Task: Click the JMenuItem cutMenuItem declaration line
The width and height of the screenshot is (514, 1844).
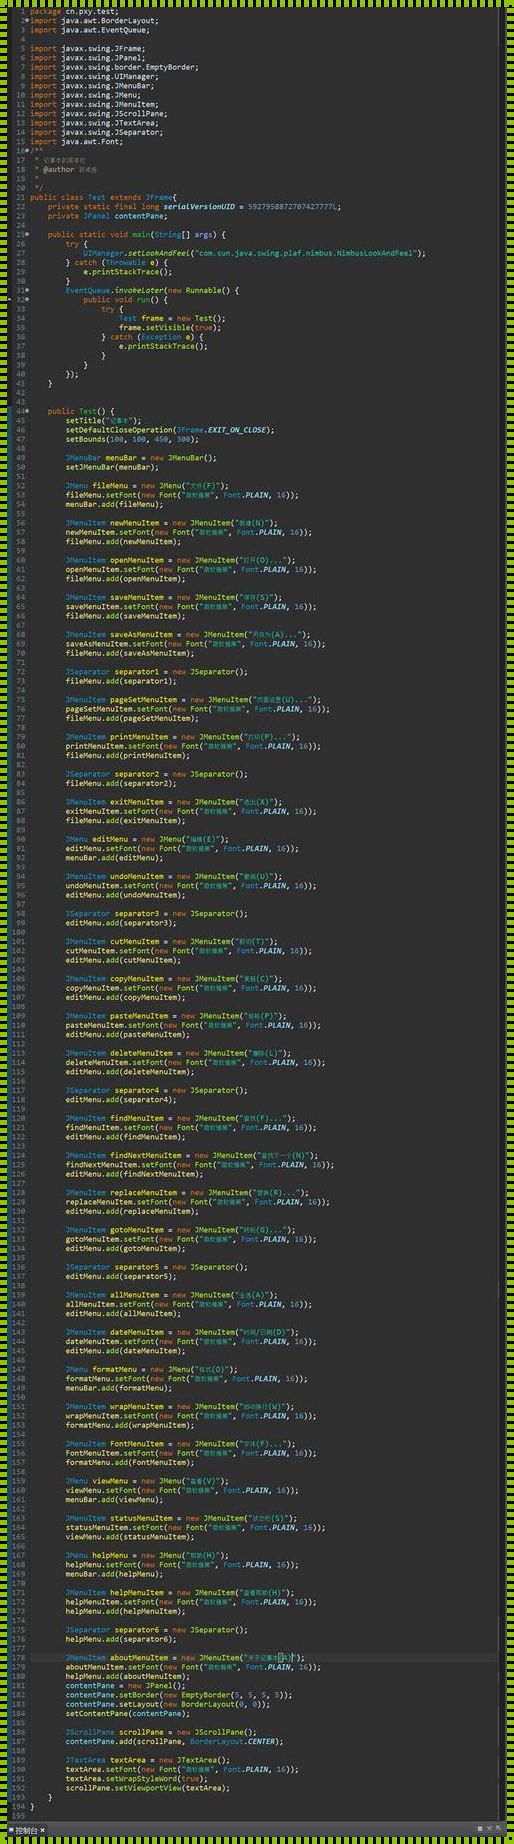Action: click(x=172, y=941)
